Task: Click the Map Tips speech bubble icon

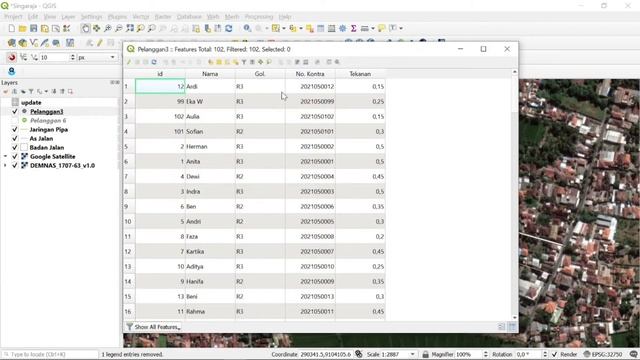Action: coord(381,28)
